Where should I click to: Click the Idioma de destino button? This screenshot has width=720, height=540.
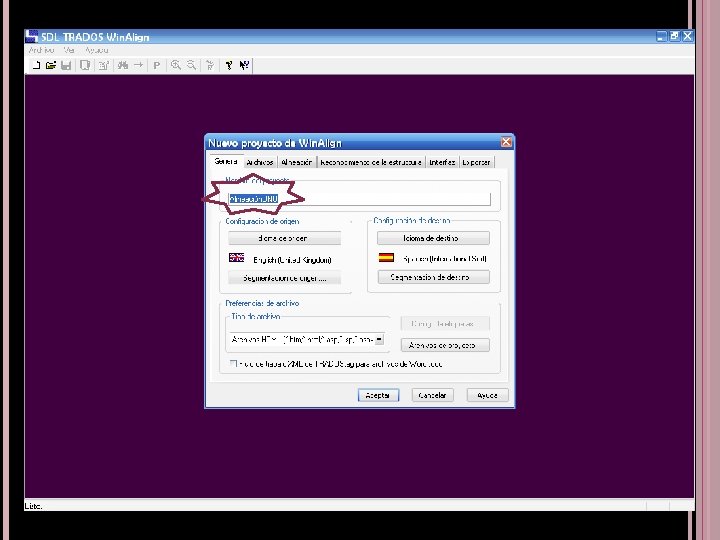(x=433, y=238)
